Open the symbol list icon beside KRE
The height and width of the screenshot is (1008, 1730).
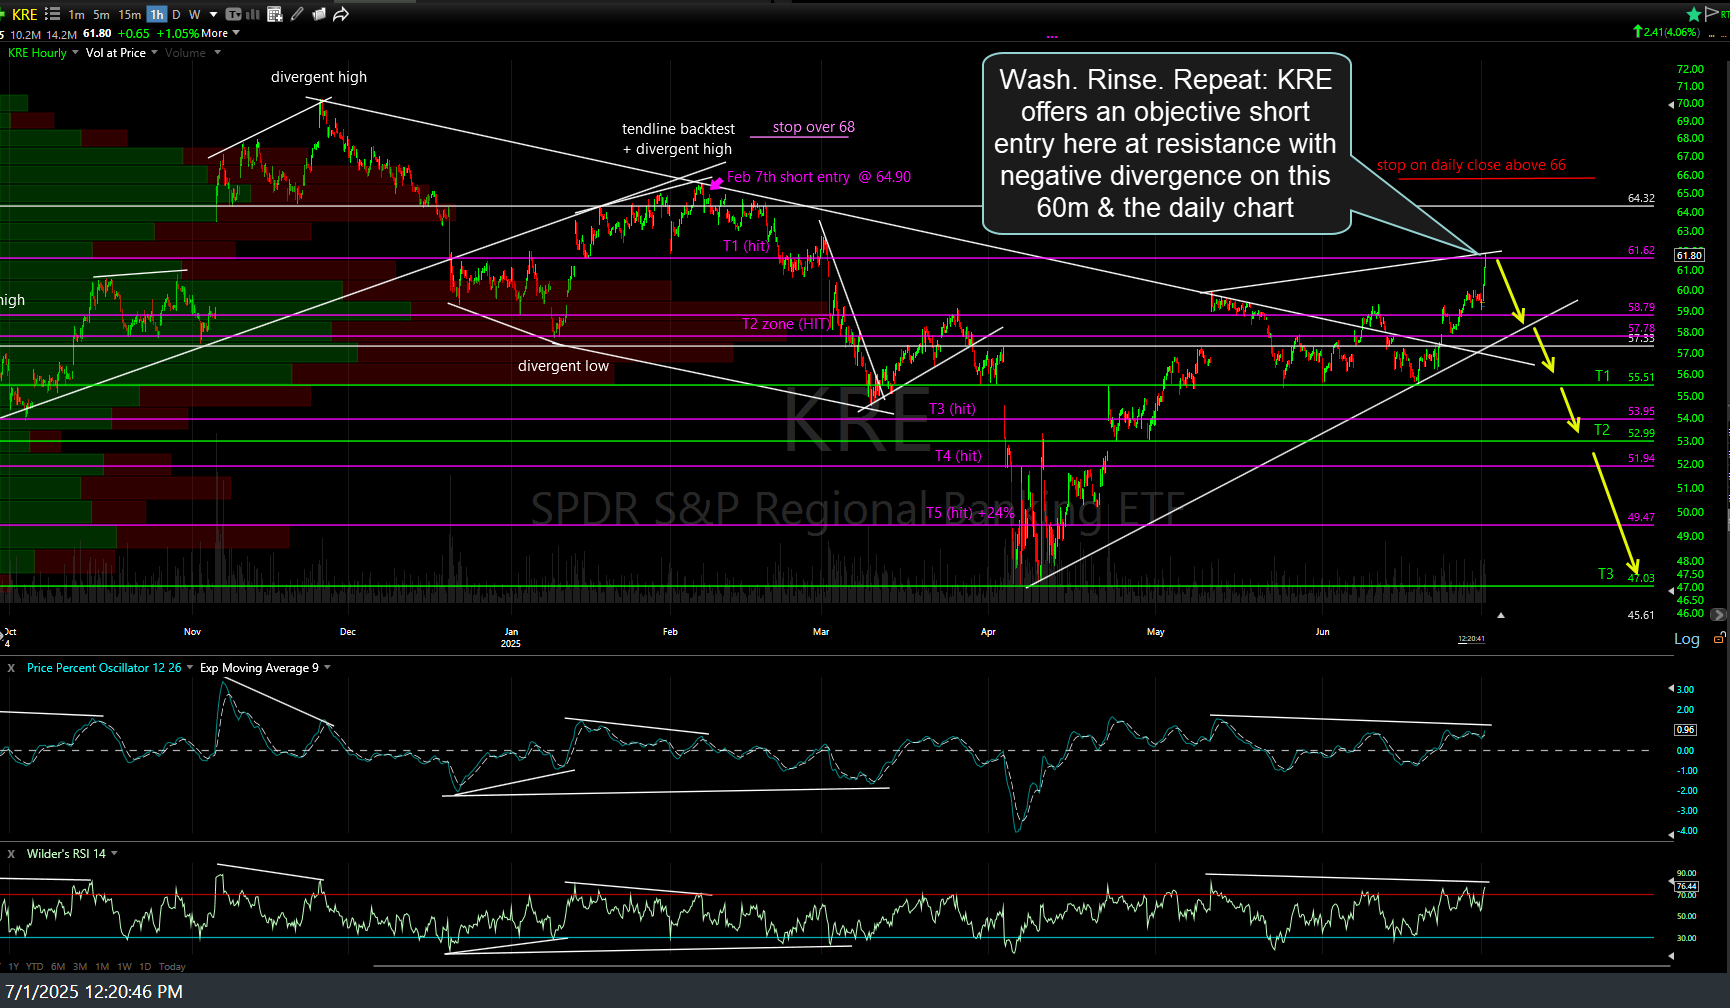coord(52,14)
